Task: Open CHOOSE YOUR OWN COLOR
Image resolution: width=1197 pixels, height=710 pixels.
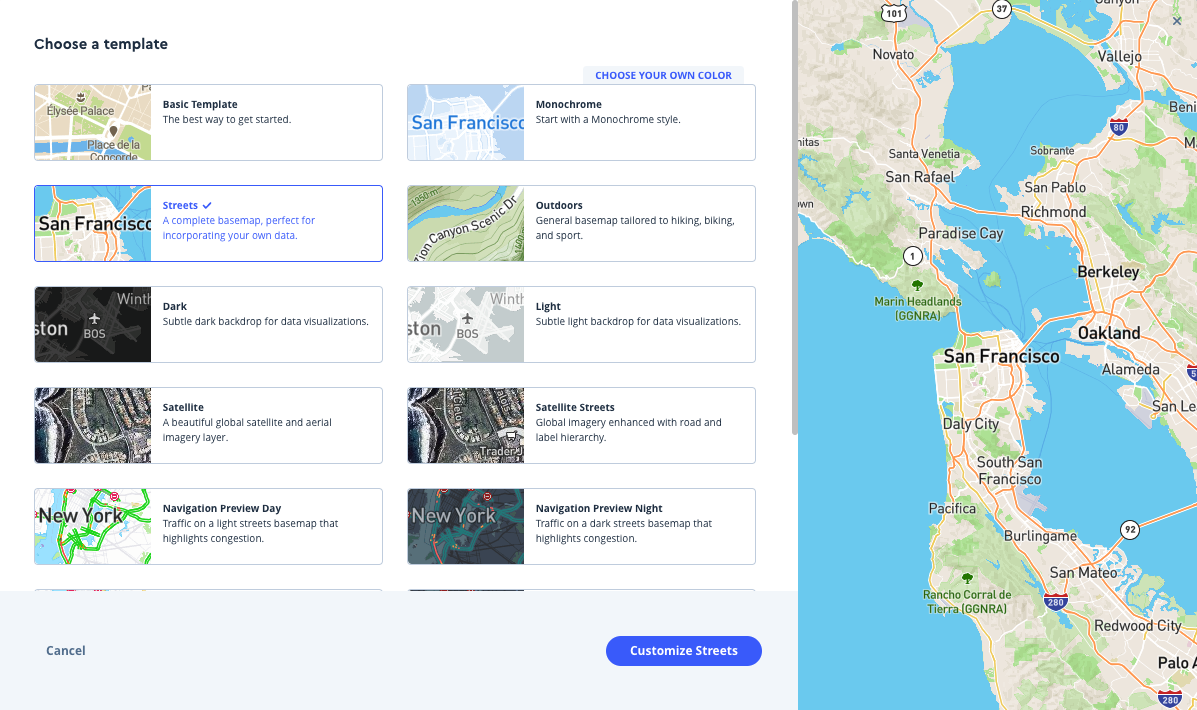Action: (663, 75)
